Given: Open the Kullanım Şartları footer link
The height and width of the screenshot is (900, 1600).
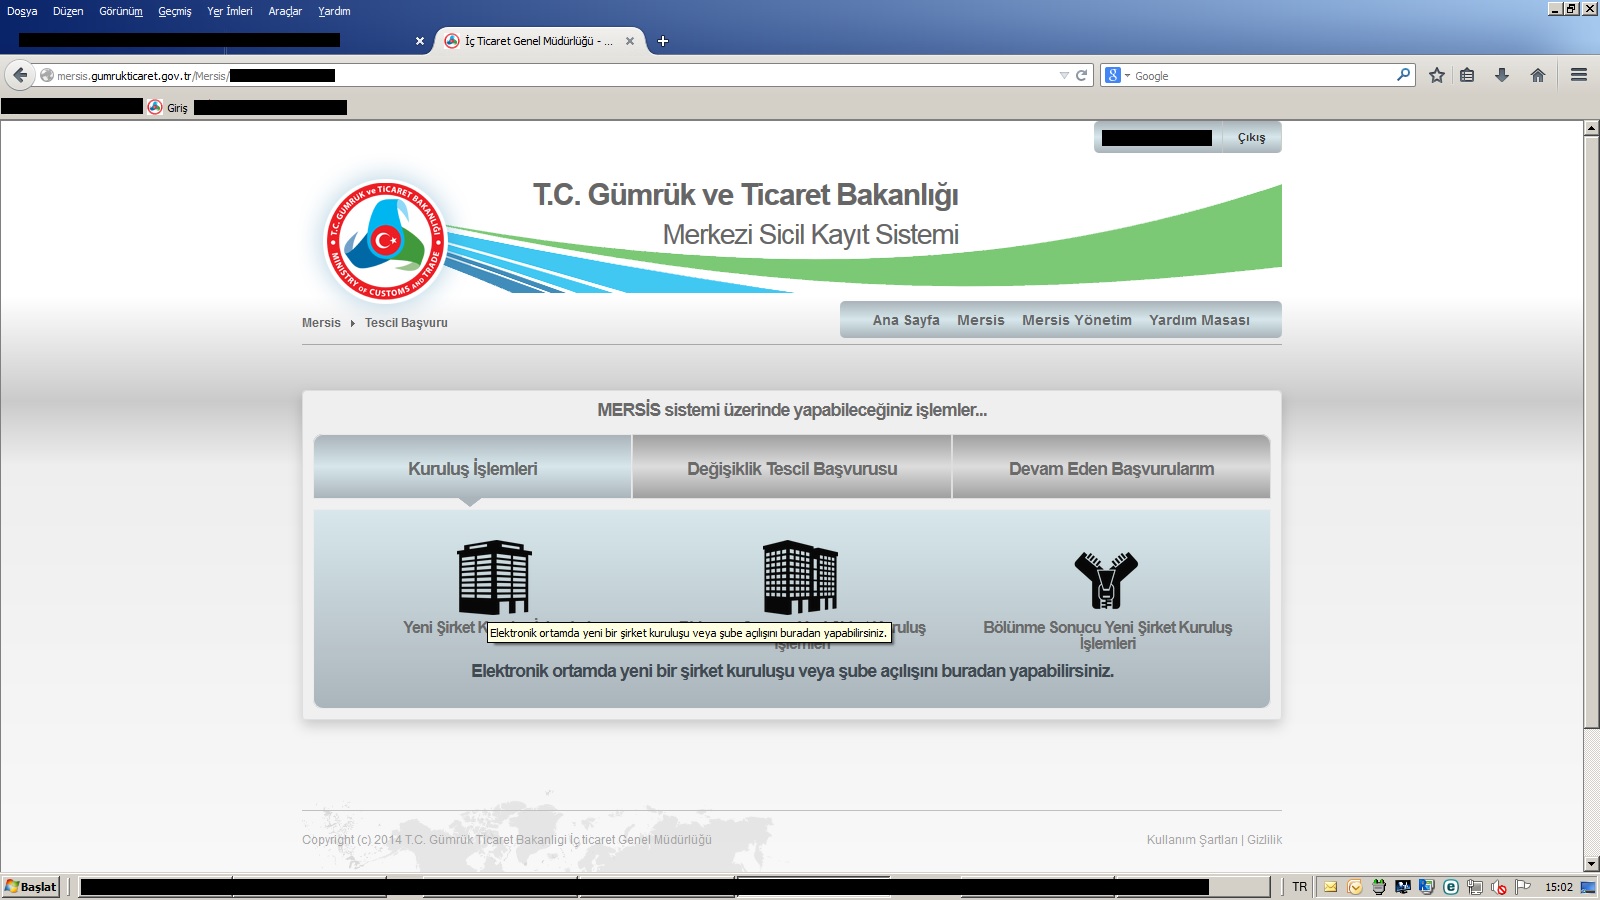Looking at the screenshot, I should pyautogui.click(x=1192, y=840).
